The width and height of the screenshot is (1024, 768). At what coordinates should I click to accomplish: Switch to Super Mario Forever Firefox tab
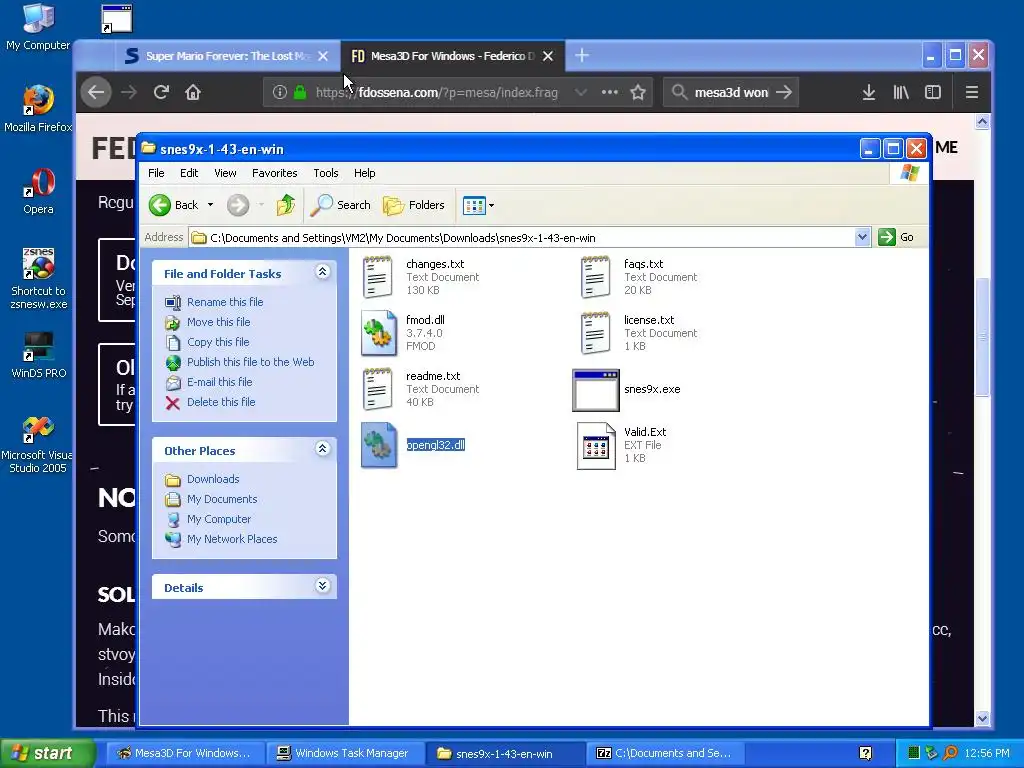227,56
